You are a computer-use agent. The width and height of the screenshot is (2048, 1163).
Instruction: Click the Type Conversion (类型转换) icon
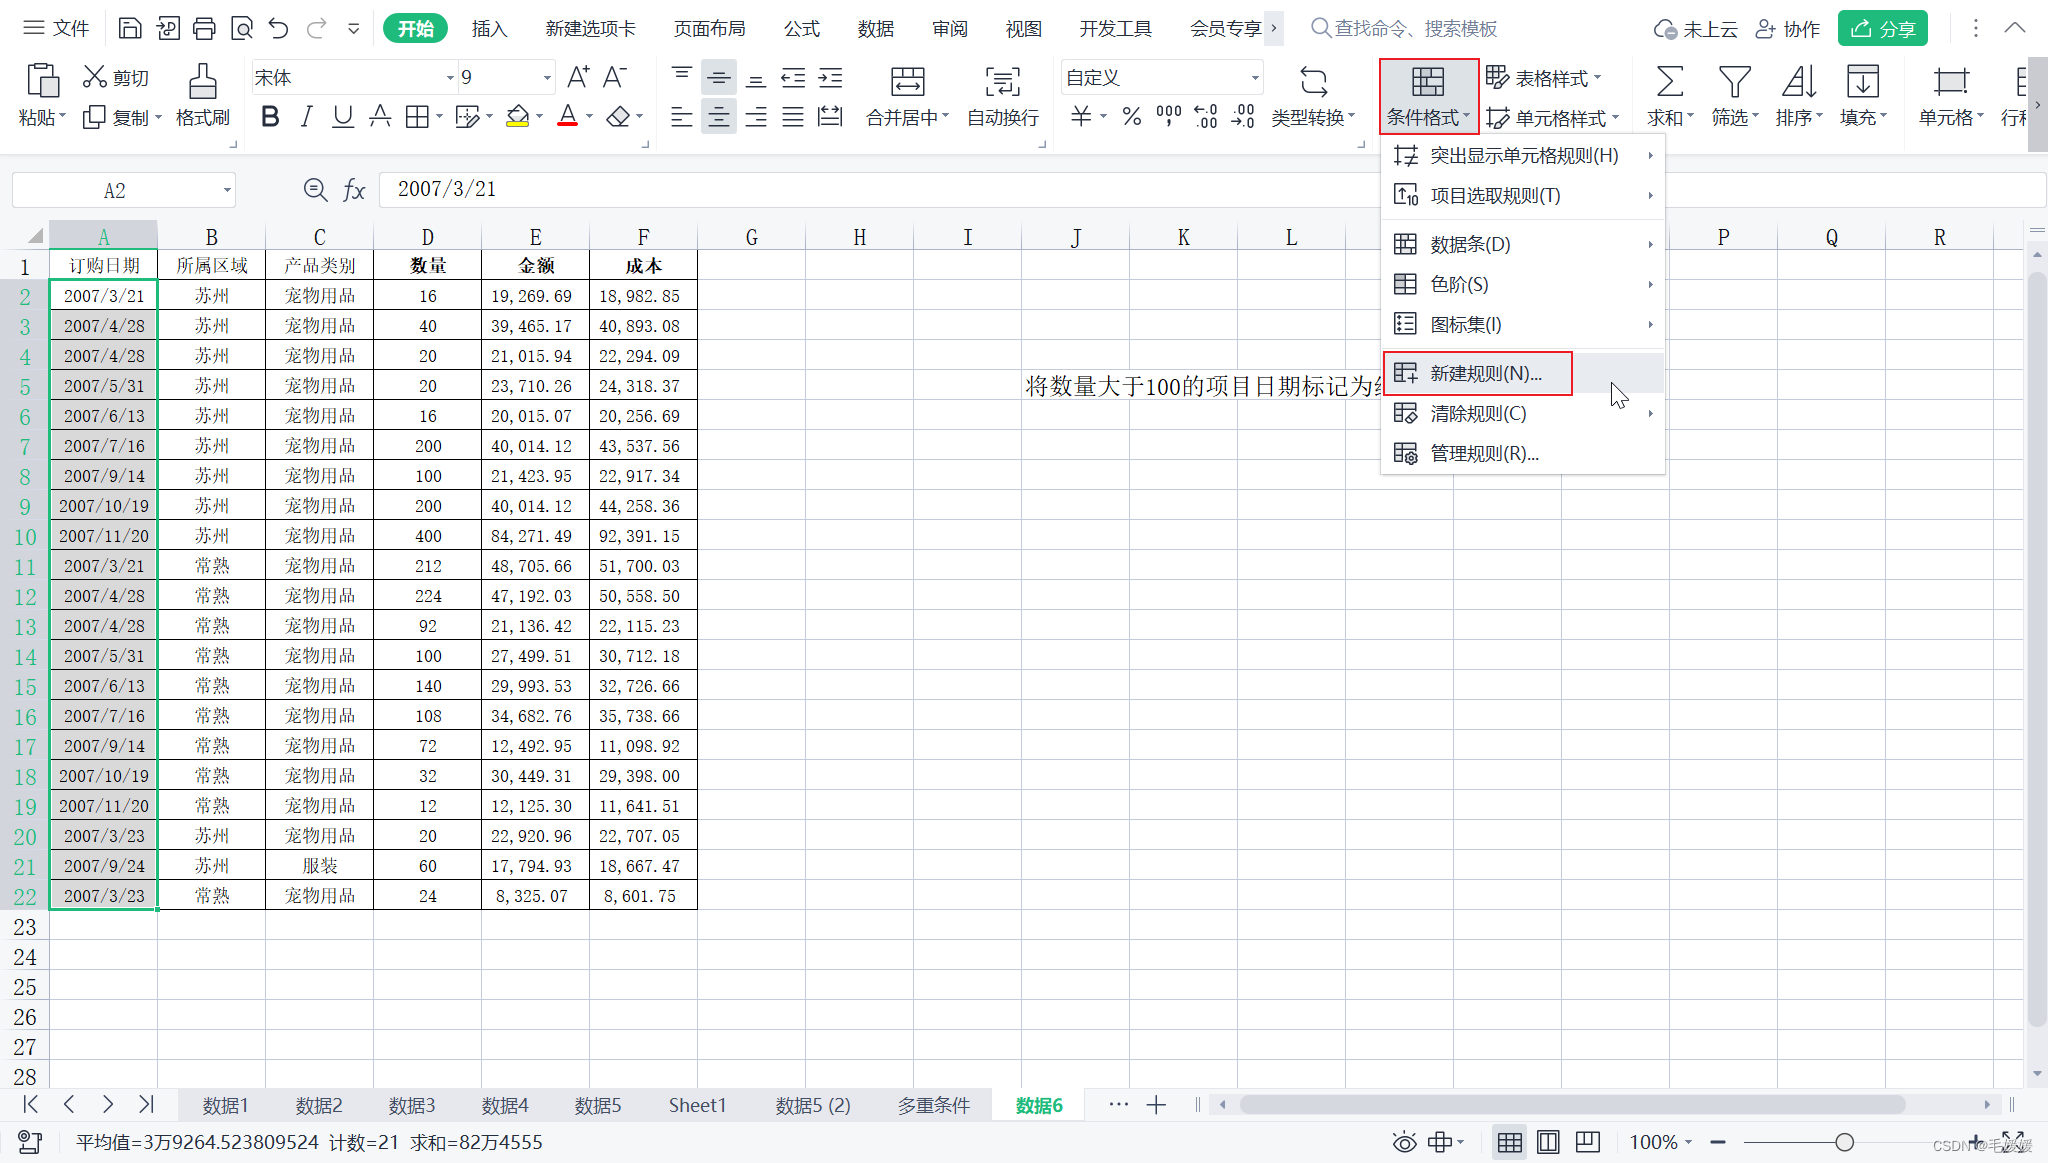pyautogui.click(x=1312, y=82)
